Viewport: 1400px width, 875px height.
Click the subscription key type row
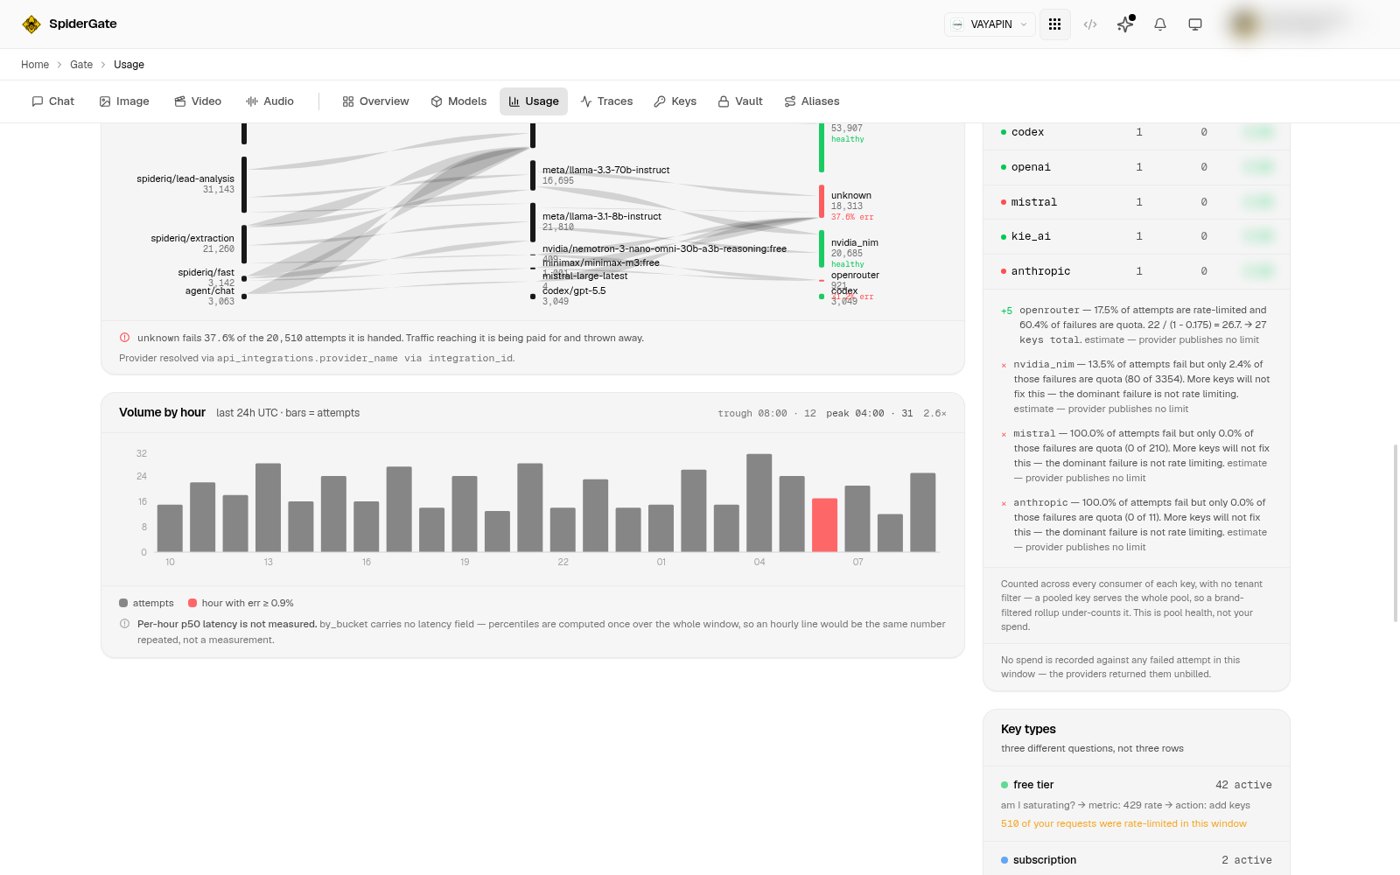click(1137, 860)
